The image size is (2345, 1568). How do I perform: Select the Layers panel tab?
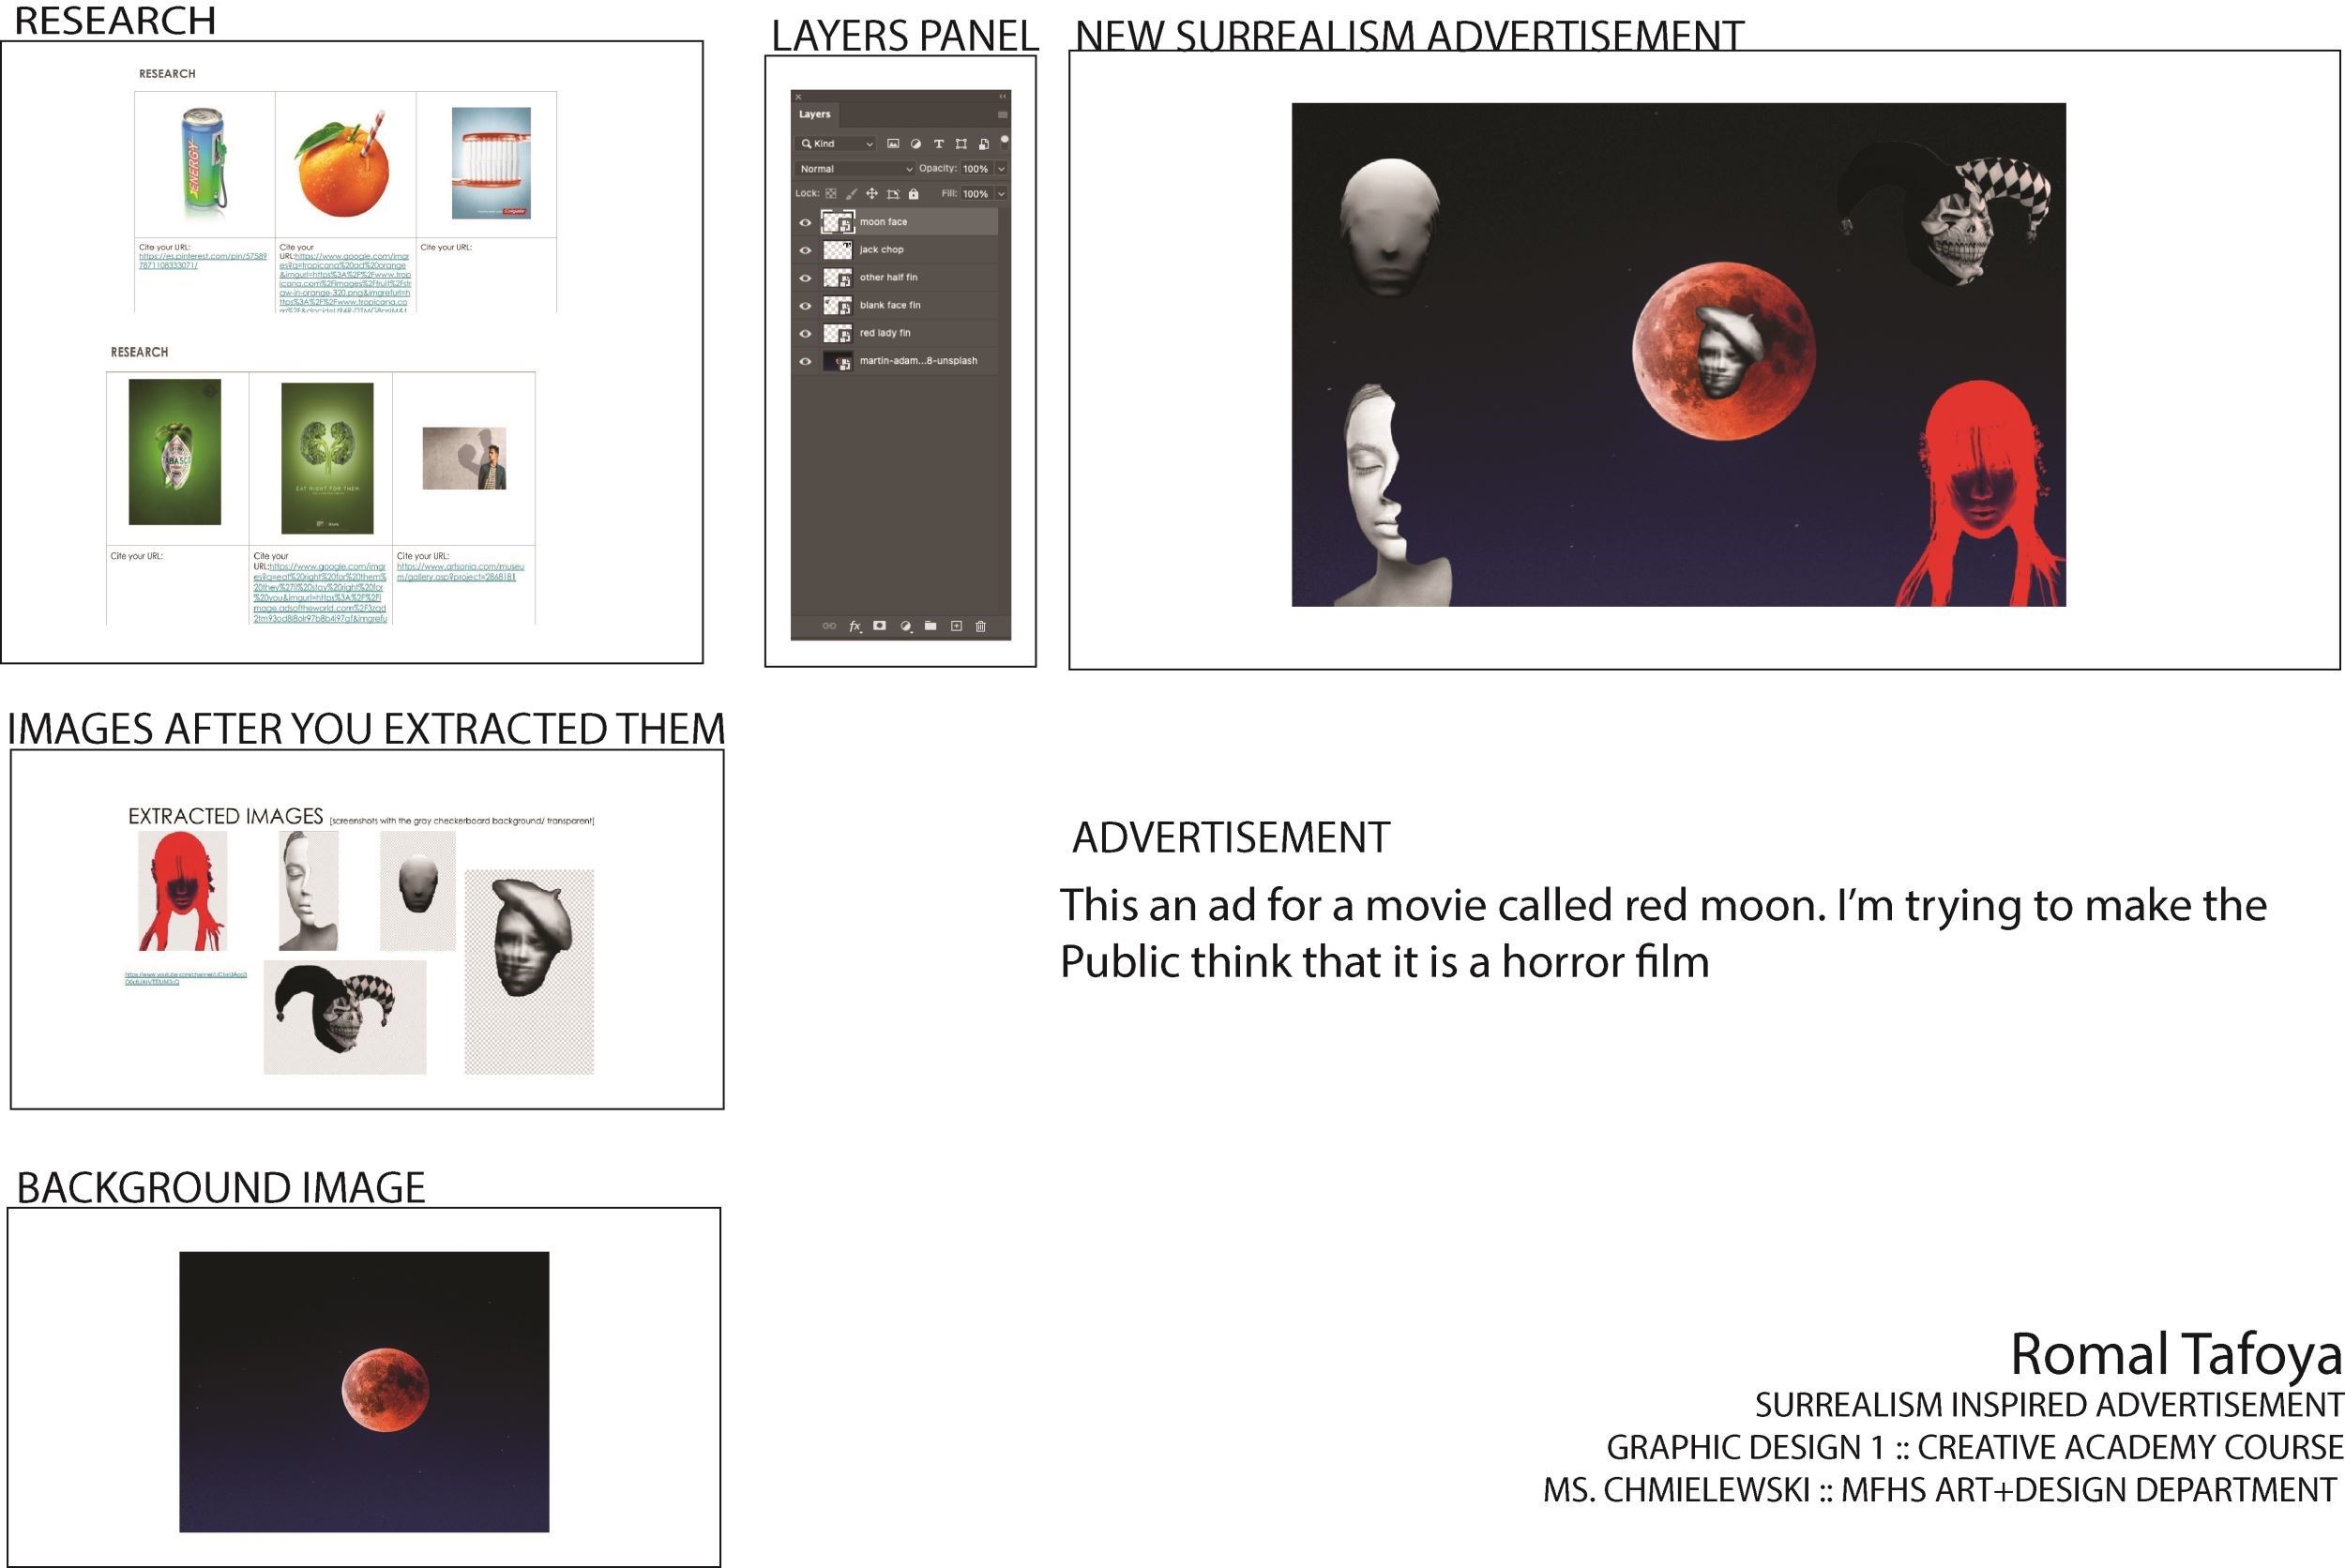[814, 114]
